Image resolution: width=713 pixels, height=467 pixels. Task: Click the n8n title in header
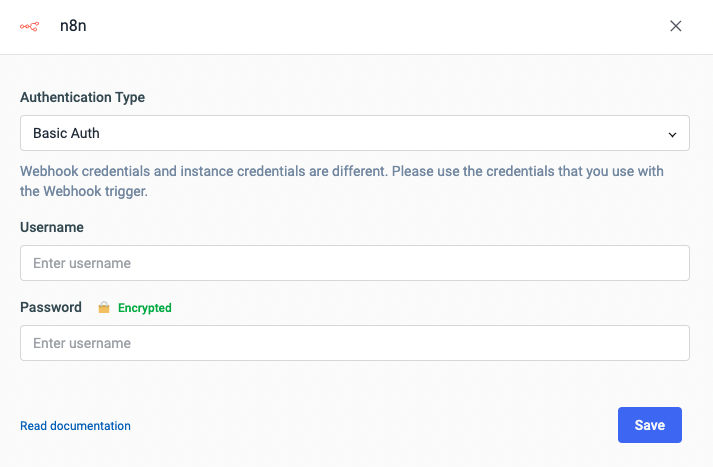(74, 26)
